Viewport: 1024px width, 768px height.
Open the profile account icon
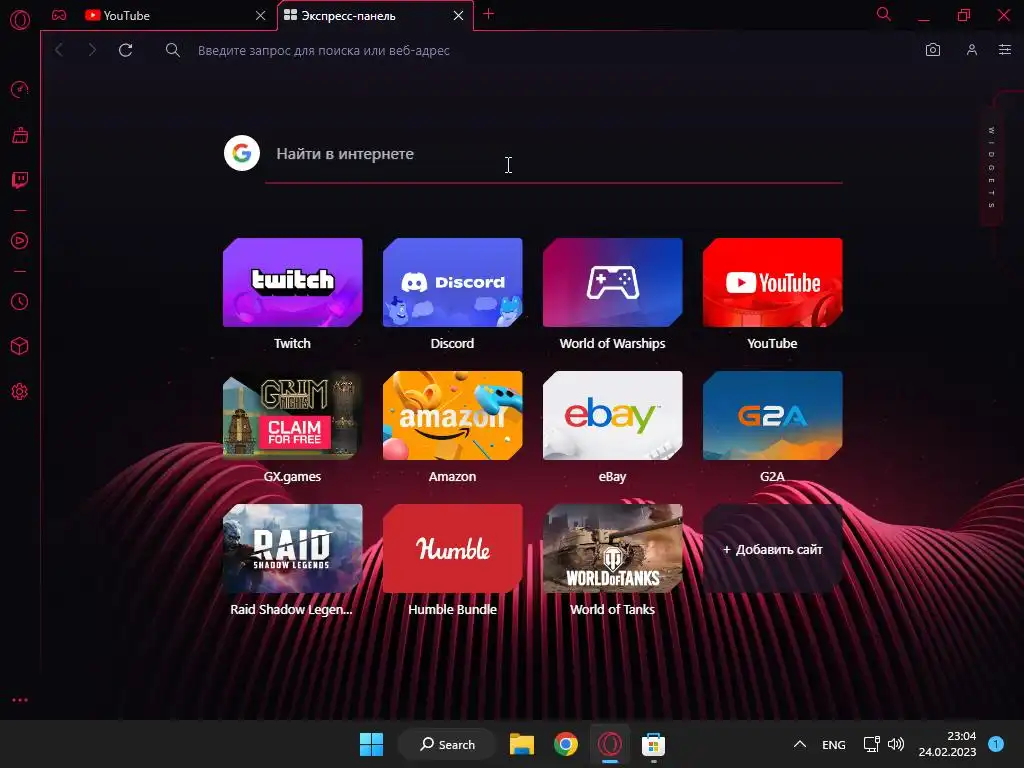pyautogui.click(x=972, y=50)
